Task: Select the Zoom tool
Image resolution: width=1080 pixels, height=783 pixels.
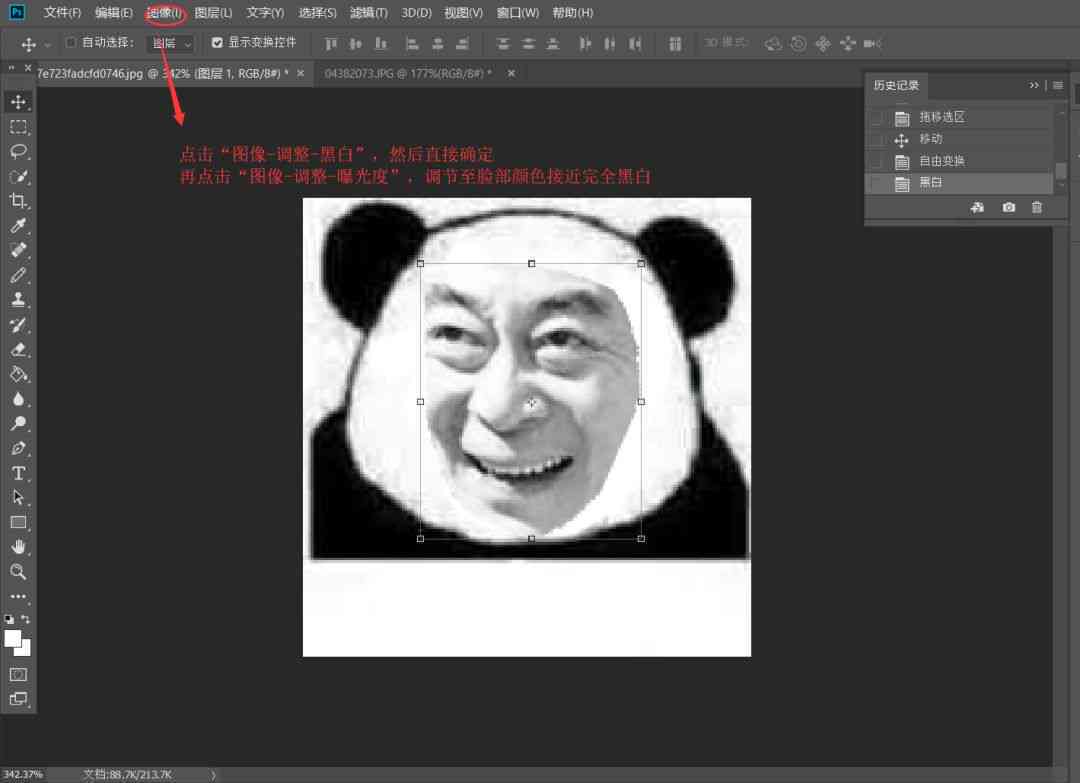Action: [x=19, y=572]
